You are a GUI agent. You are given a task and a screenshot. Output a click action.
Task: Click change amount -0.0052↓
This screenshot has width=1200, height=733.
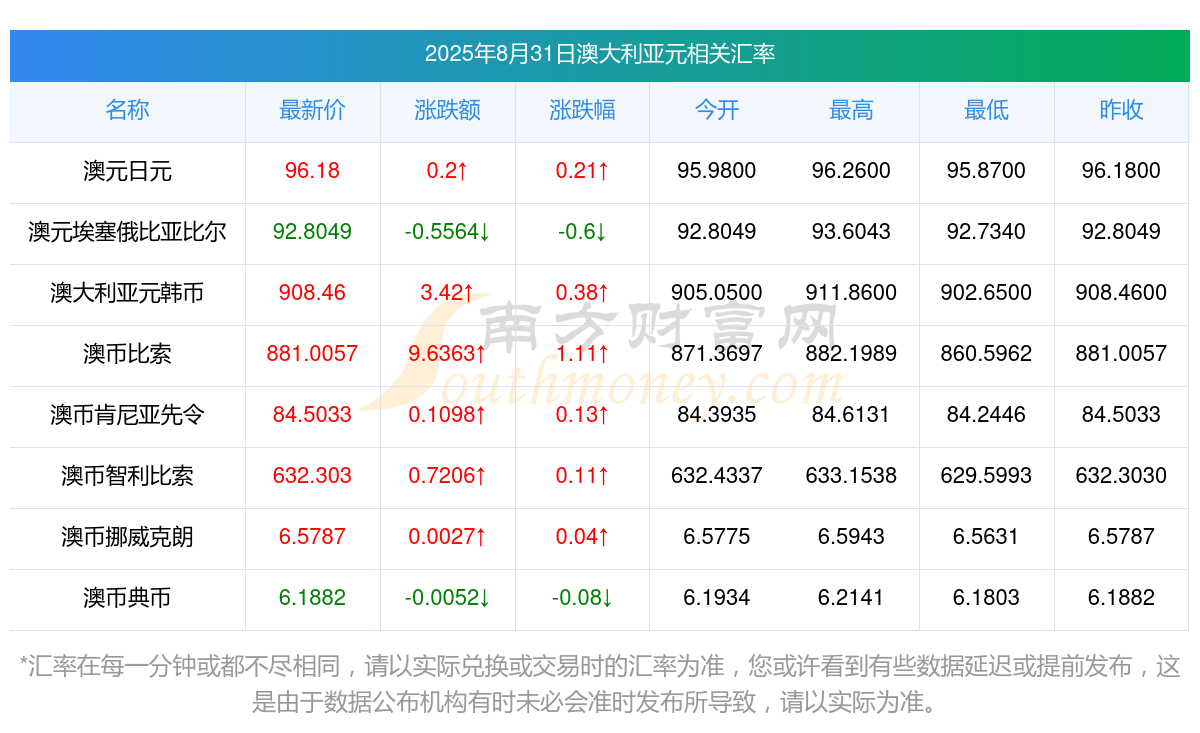click(x=447, y=598)
